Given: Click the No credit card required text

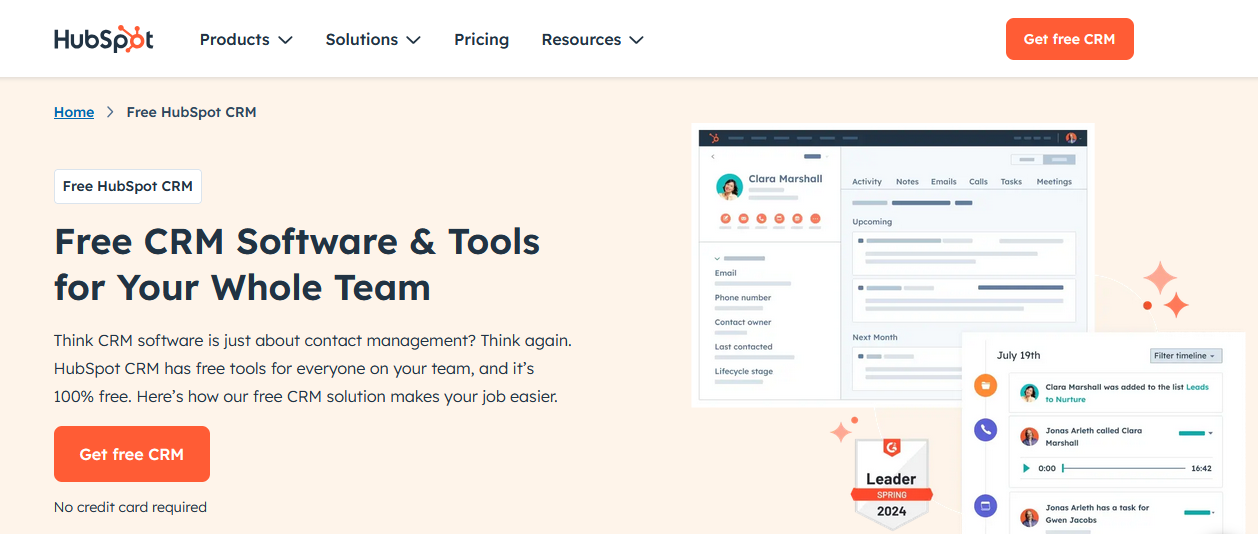Looking at the screenshot, I should click(x=130, y=507).
